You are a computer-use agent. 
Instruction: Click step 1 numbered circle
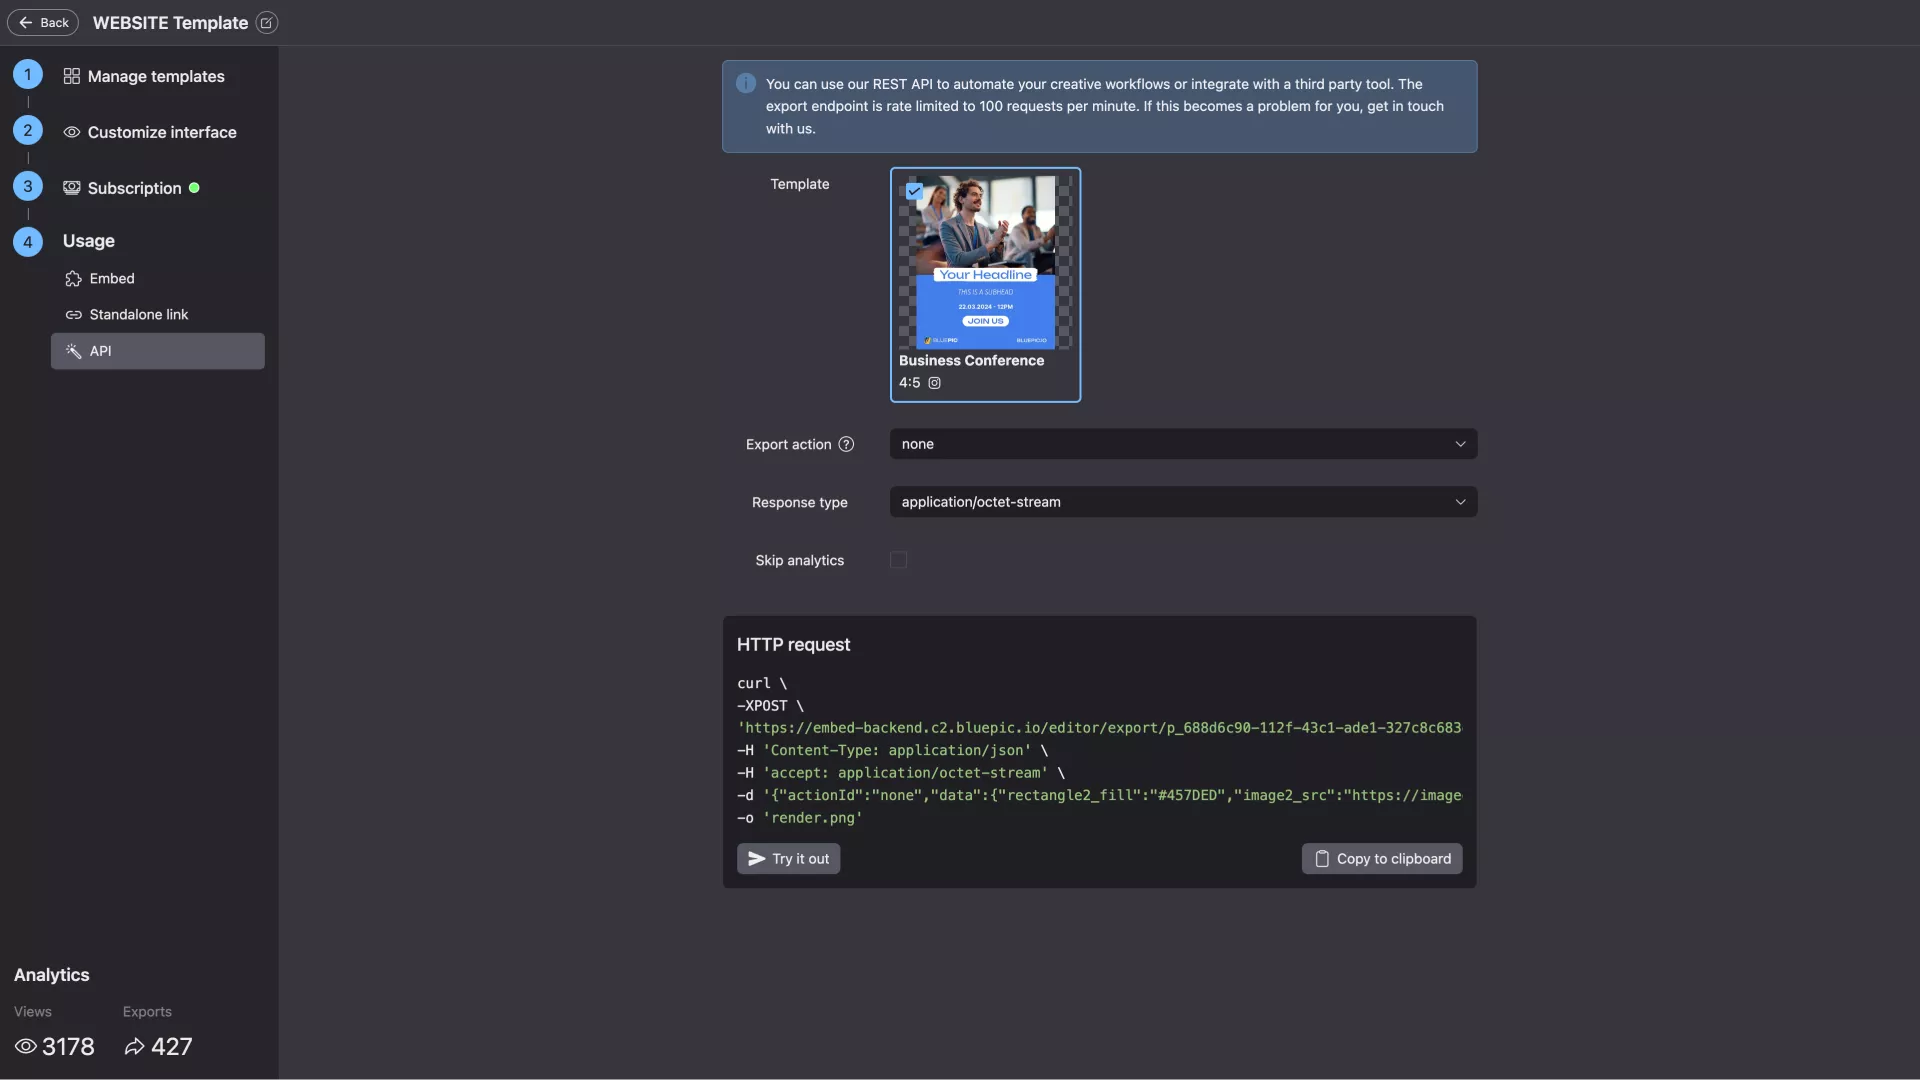pos(28,75)
